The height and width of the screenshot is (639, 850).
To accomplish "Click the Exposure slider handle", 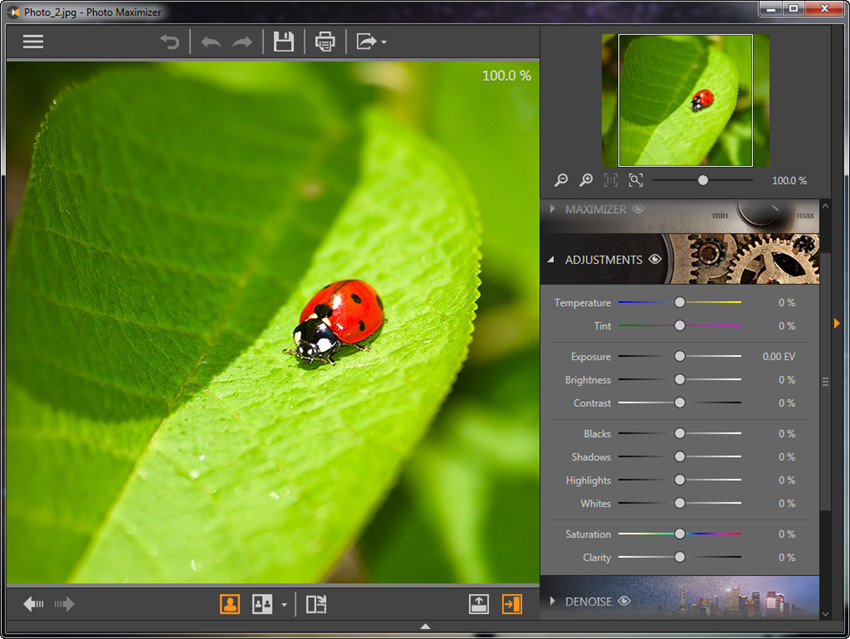I will (x=679, y=356).
